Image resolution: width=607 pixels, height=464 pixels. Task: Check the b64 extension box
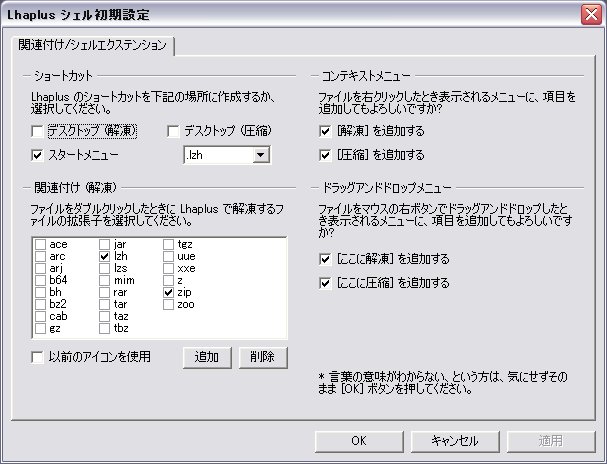40,280
